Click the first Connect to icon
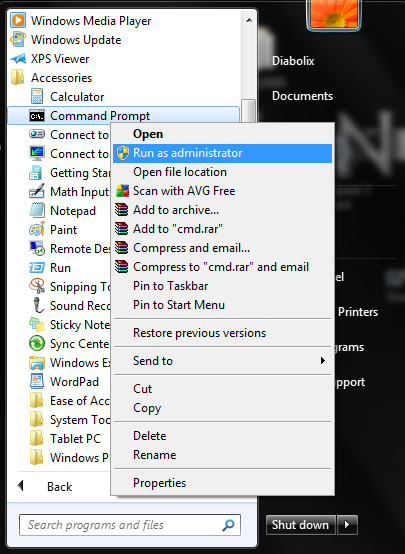 coord(37,134)
